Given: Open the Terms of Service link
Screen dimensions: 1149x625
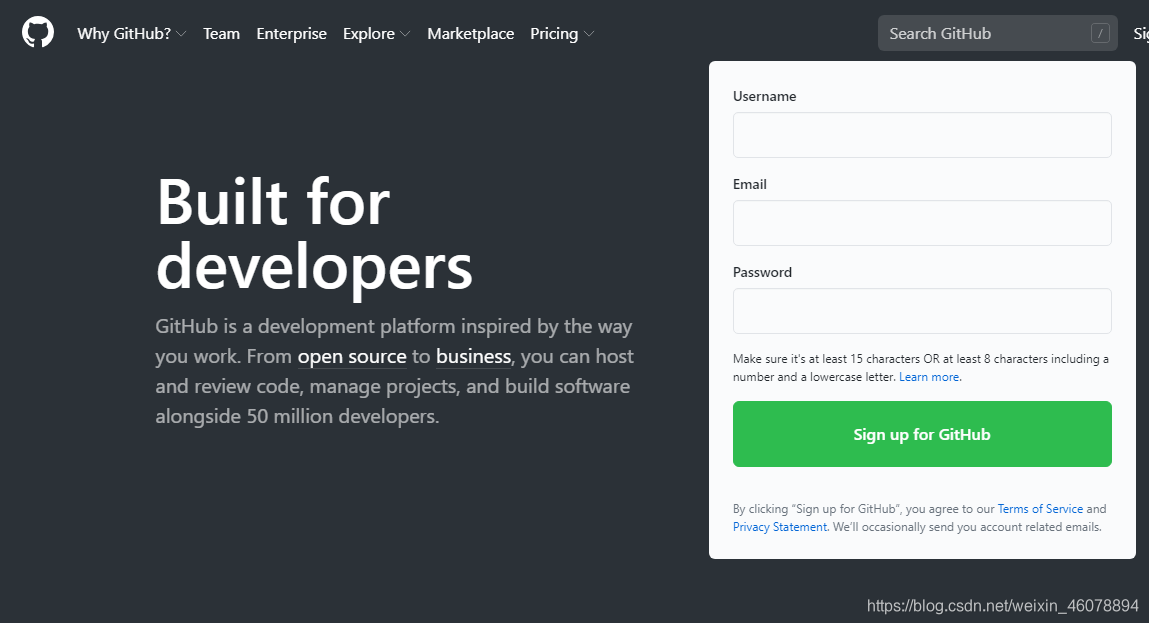Looking at the screenshot, I should tap(1040, 508).
